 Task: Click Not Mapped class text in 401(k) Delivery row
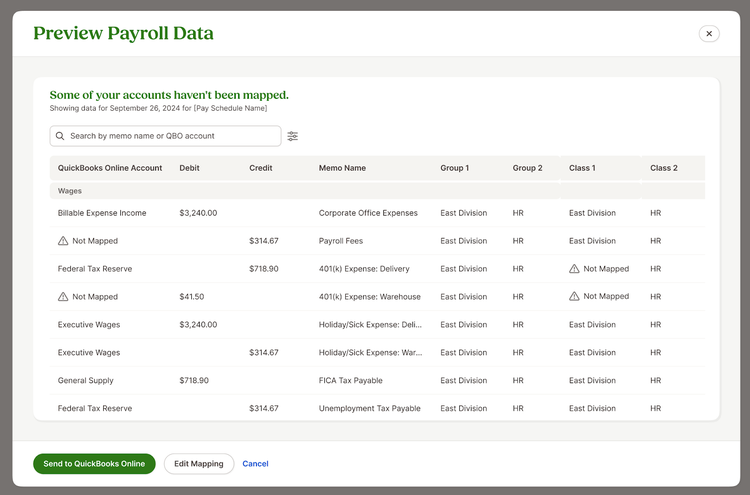tap(606, 269)
